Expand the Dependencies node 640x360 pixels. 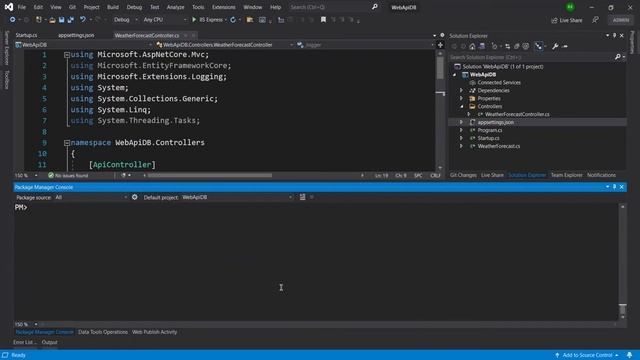click(462, 91)
